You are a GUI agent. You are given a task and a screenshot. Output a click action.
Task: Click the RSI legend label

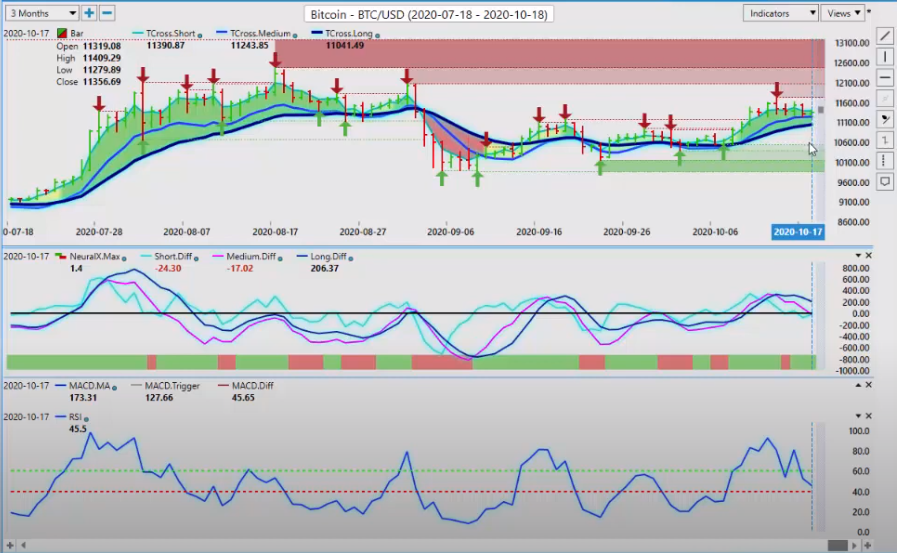tap(76, 416)
